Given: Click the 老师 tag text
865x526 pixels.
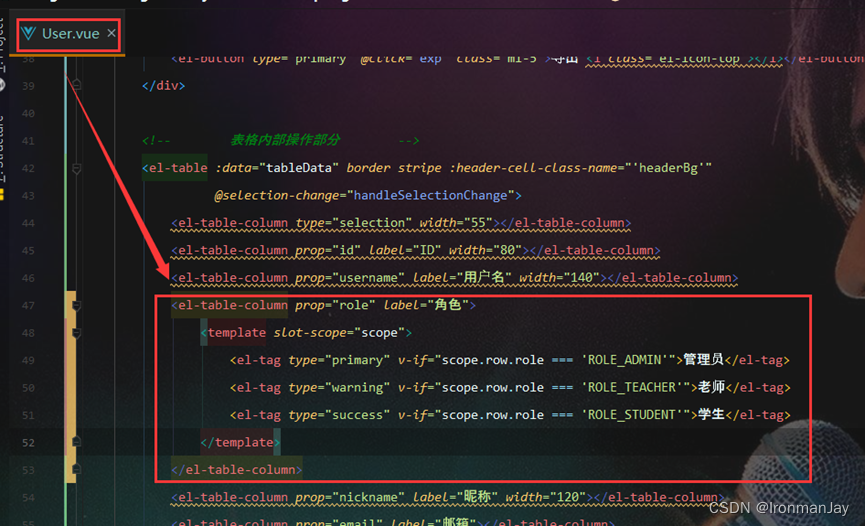Looking at the screenshot, I should (711, 387).
